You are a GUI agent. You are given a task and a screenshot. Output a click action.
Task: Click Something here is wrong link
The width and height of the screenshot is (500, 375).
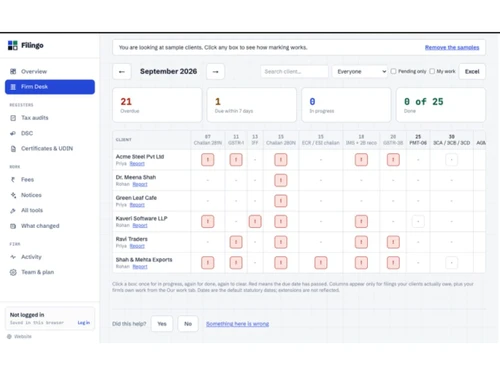(237, 324)
